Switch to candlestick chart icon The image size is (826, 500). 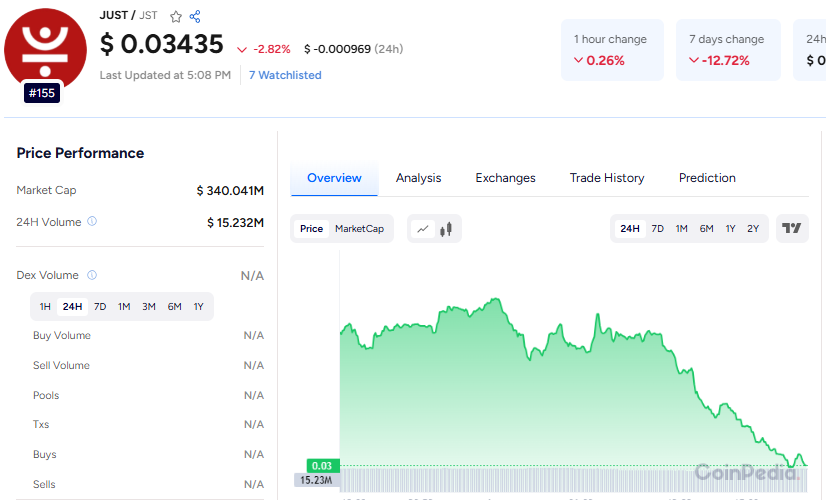[446, 229]
